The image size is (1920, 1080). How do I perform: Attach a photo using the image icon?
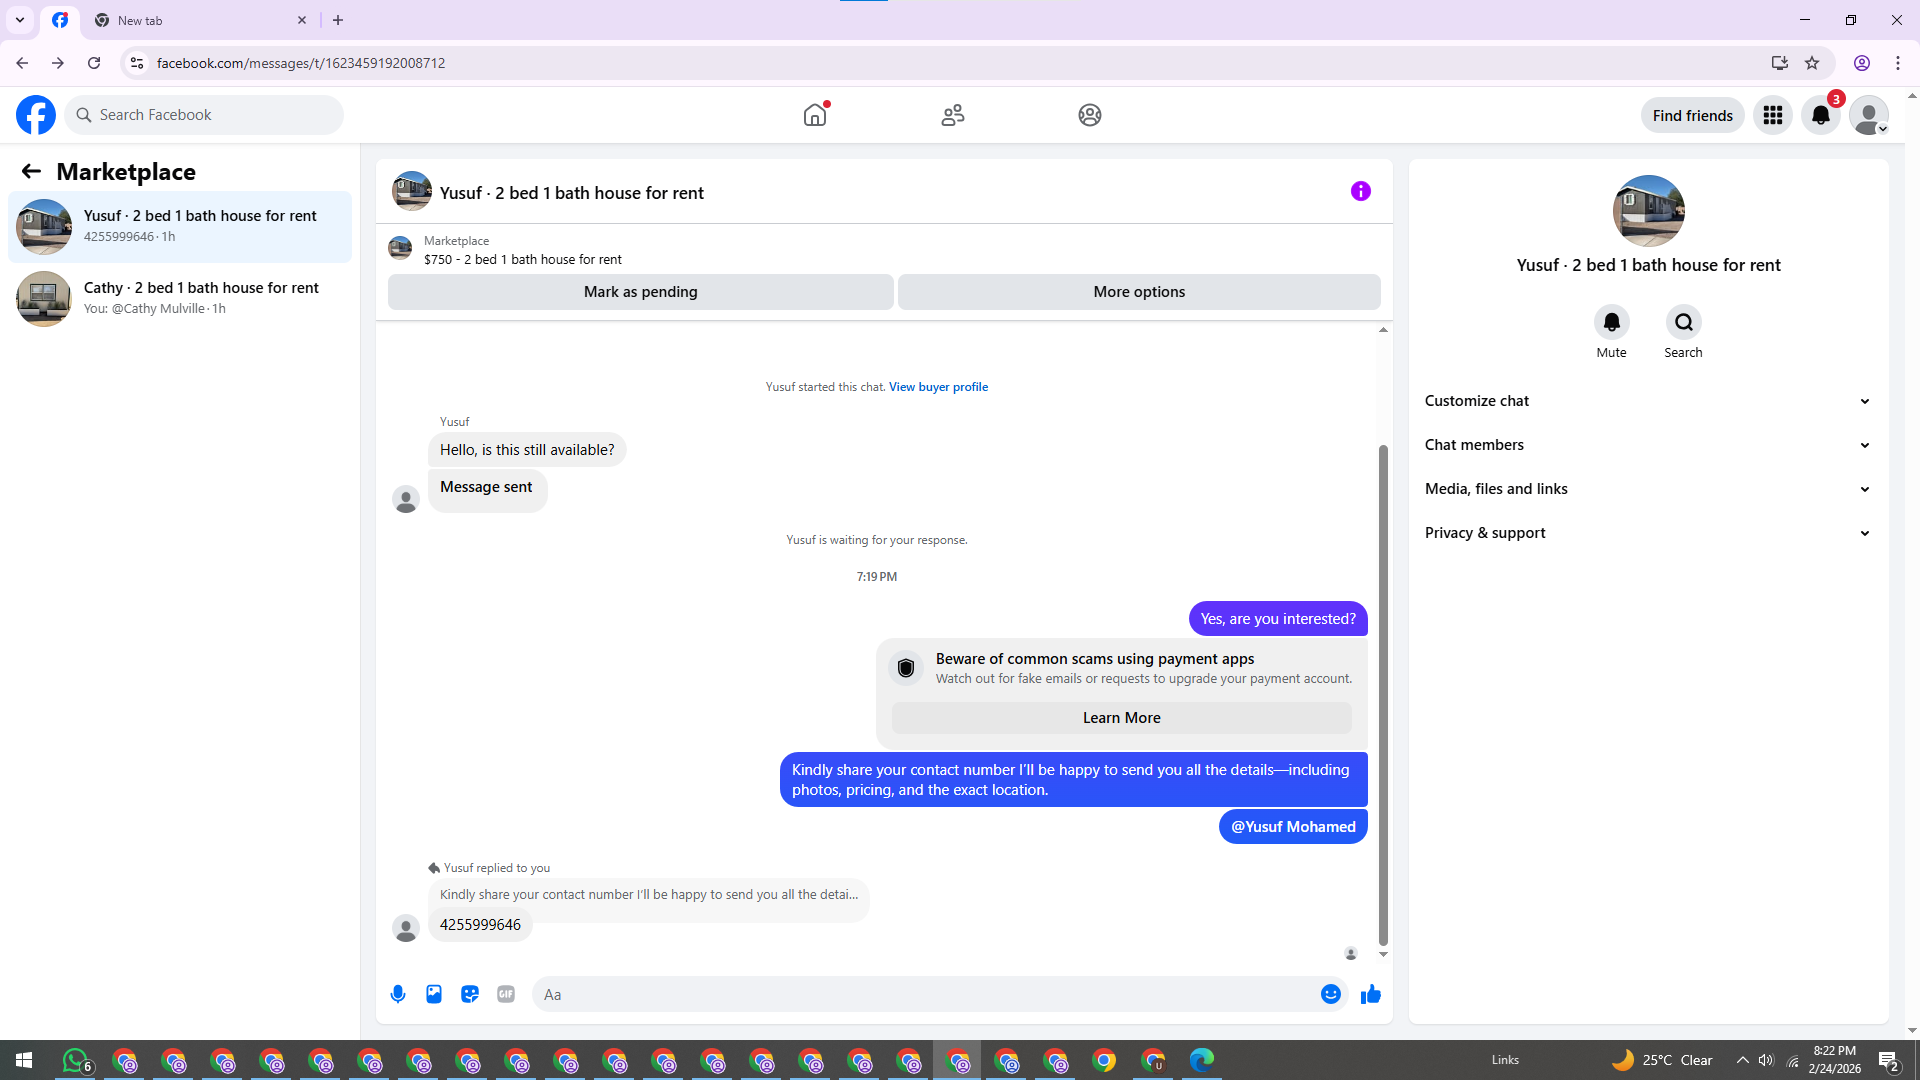(x=434, y=994)
